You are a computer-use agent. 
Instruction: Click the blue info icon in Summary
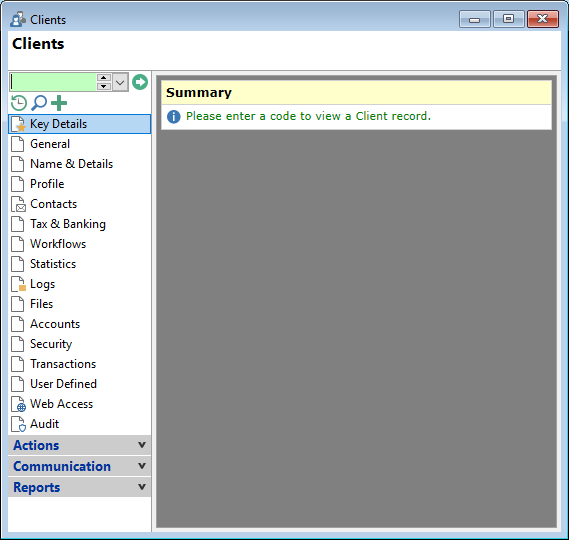click(173, 116)
